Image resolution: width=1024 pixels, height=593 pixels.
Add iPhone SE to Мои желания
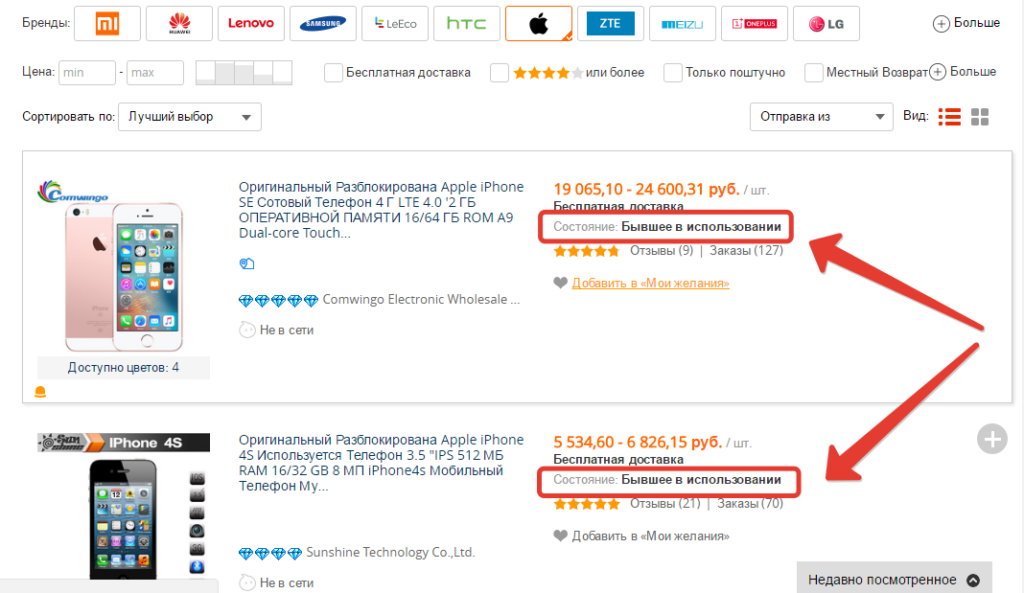(650, 283)
